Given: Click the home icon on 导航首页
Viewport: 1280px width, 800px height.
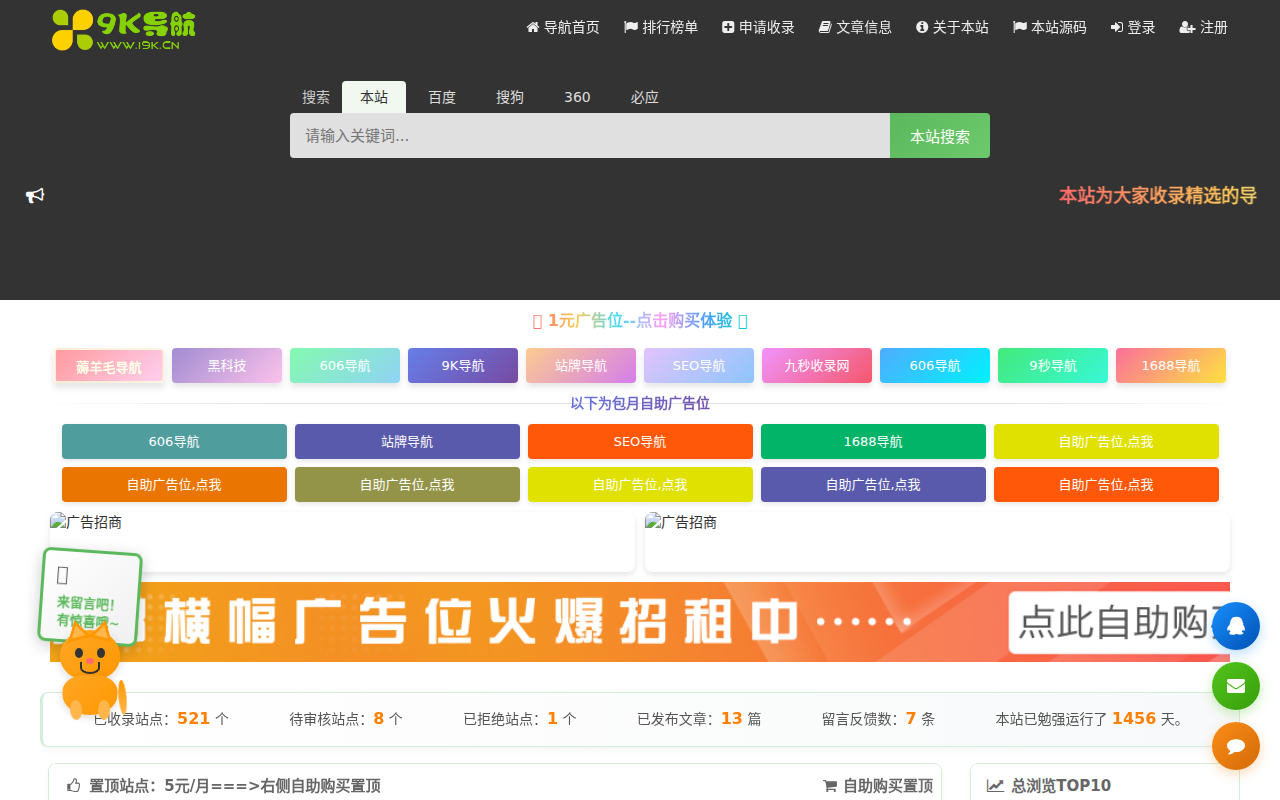Looking at the screenshot, I should (x=531, y=27).
